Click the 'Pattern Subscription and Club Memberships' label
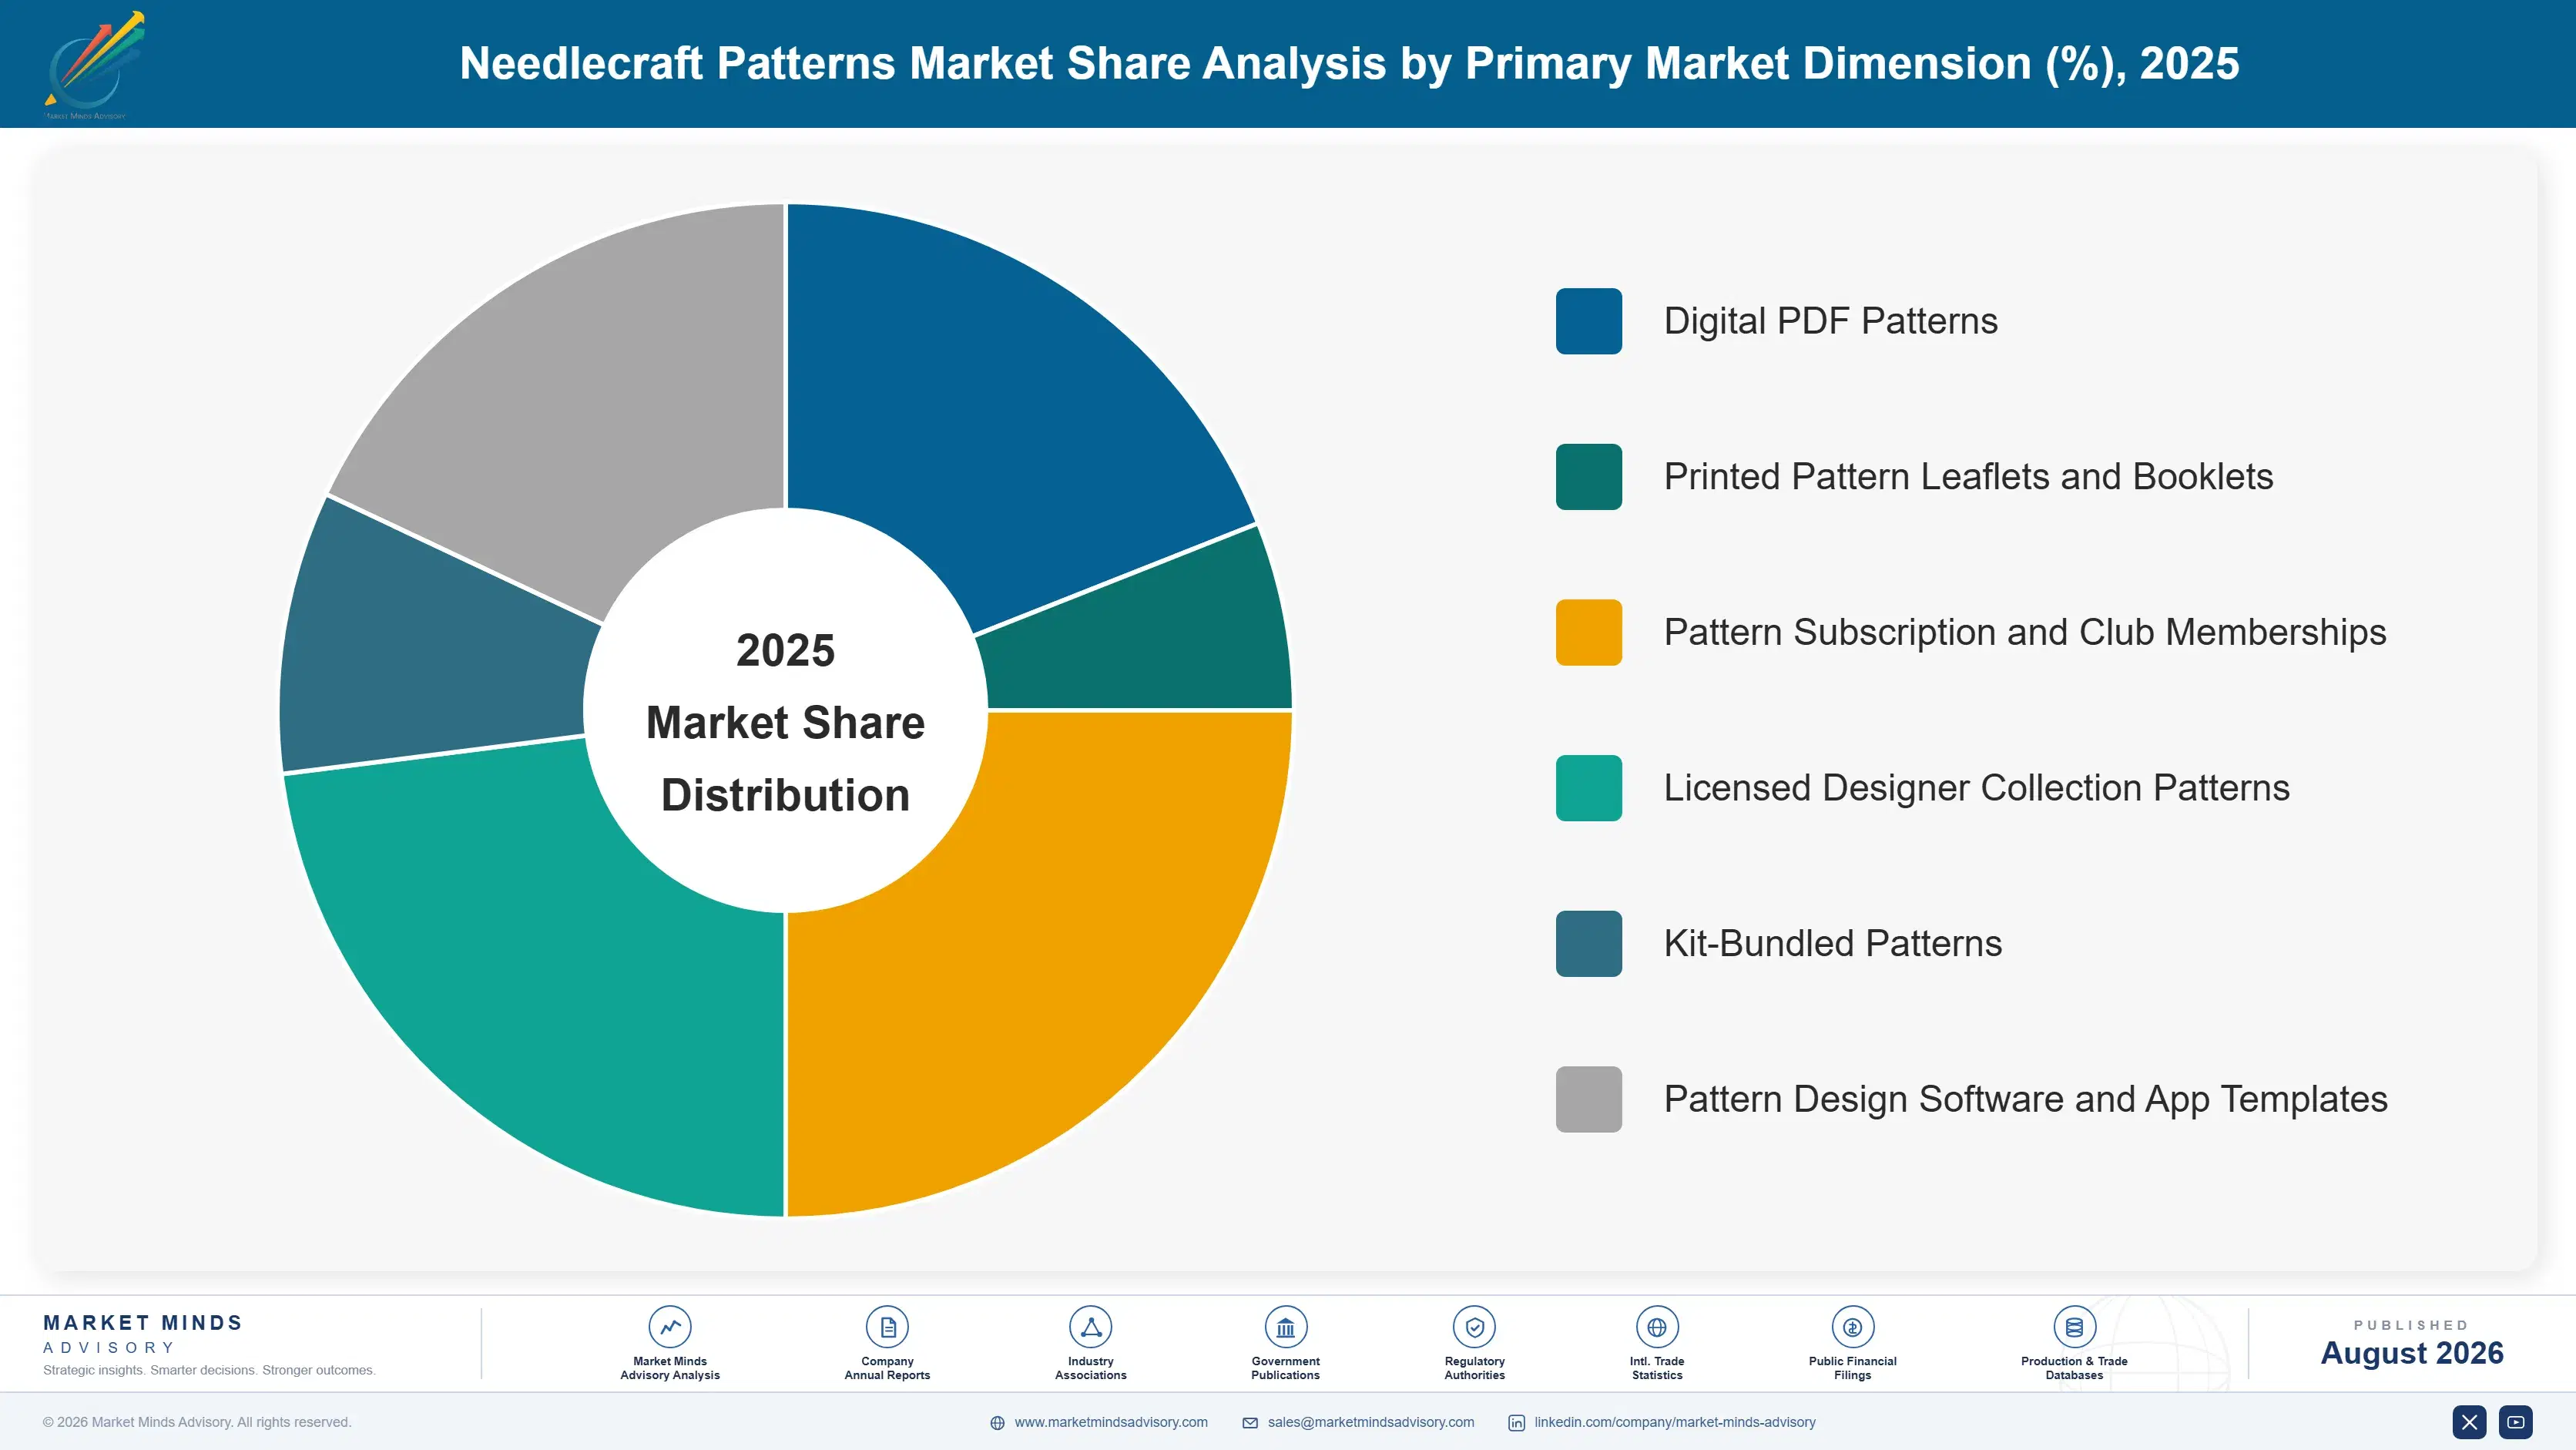Screen dimensions: 2576x1450 2025,632
